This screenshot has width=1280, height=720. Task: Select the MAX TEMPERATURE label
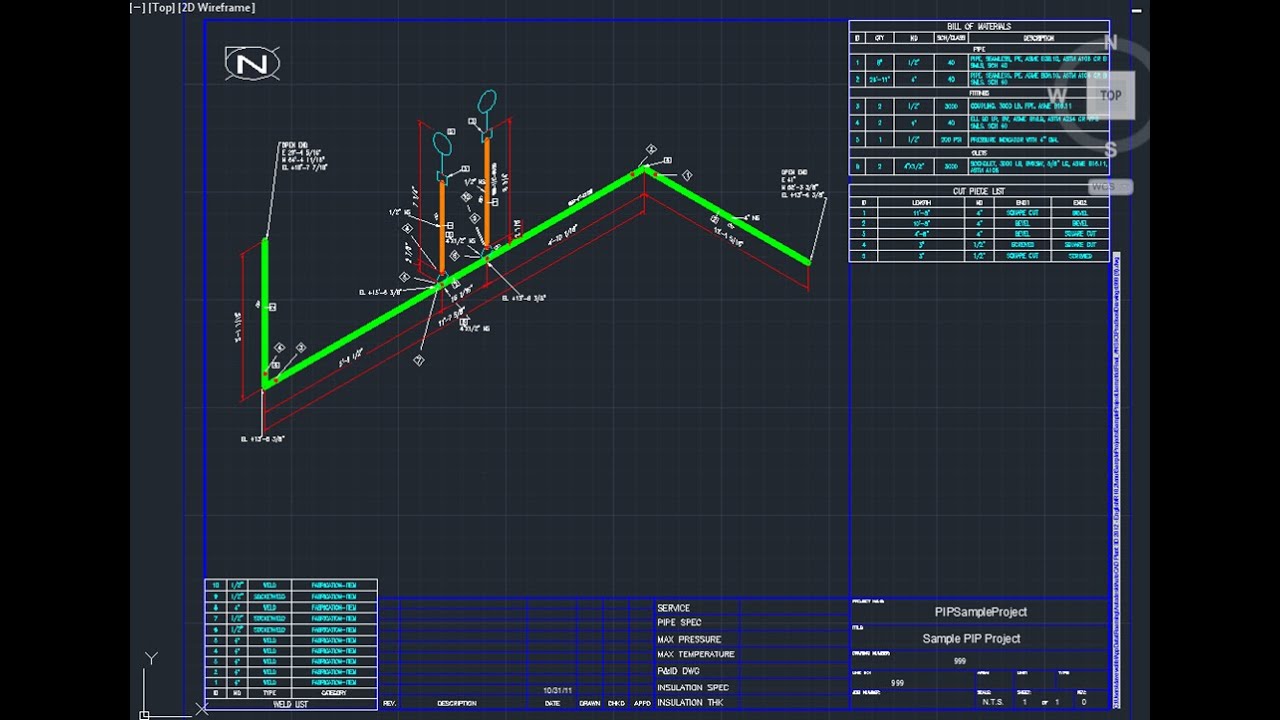coord(696,654)
